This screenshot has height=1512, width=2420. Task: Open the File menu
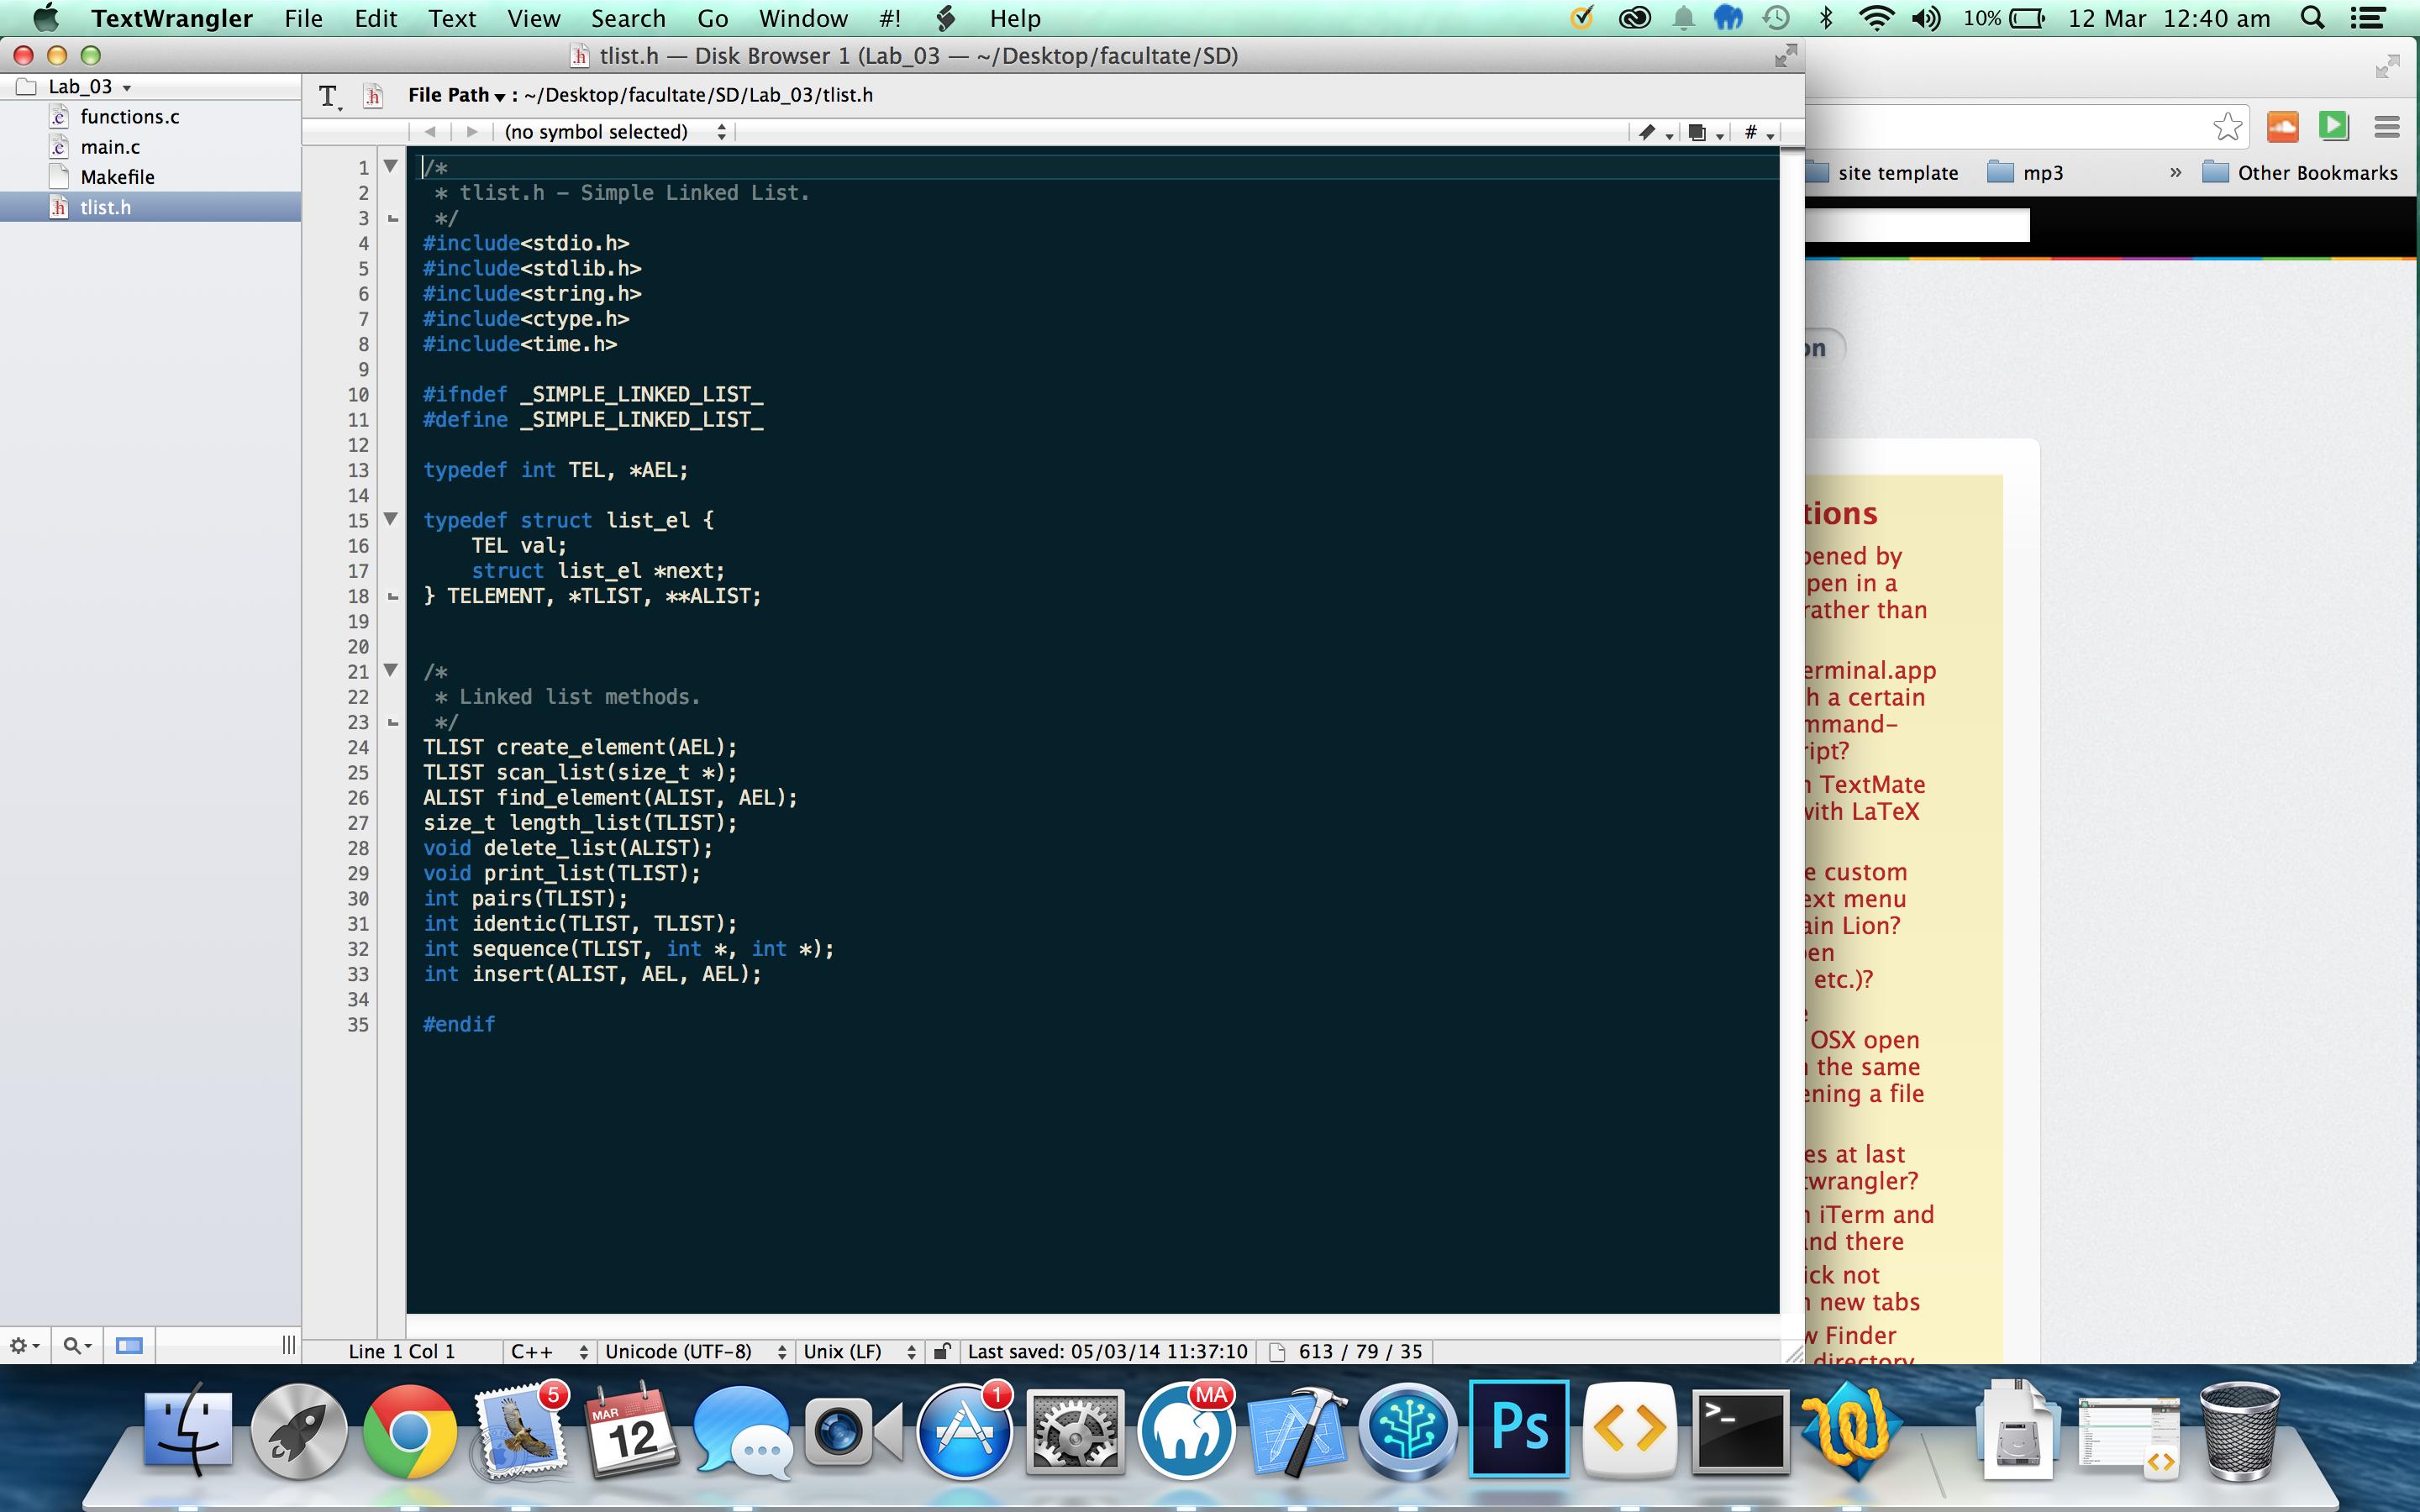[x=303, y=18]
